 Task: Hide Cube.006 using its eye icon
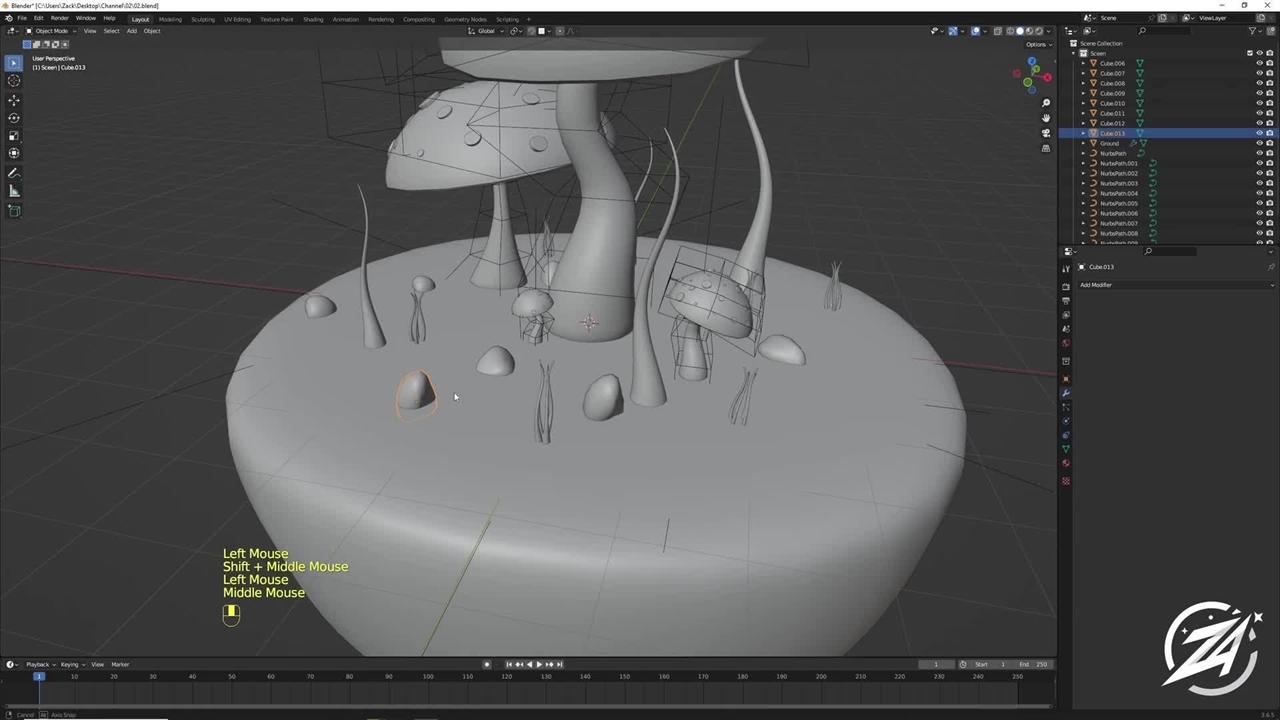(1259, 63)
